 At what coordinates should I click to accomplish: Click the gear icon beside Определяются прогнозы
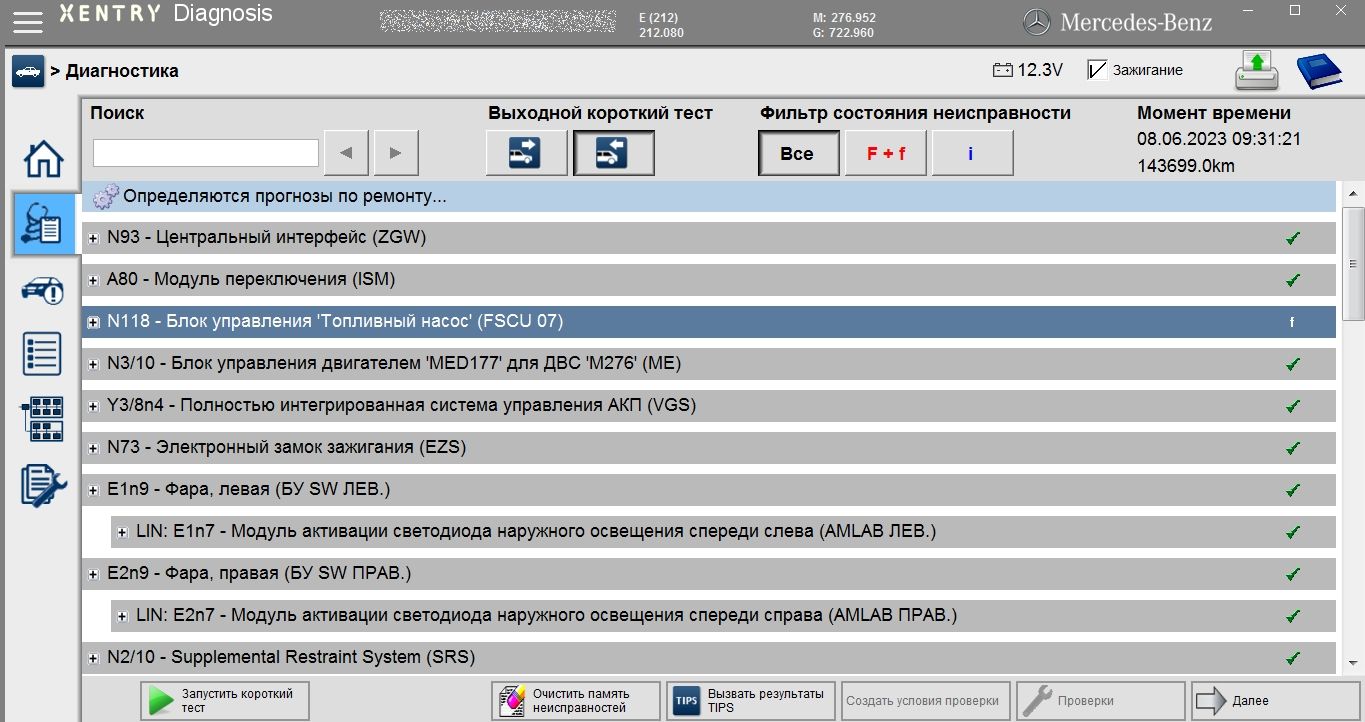pos(105,197)
